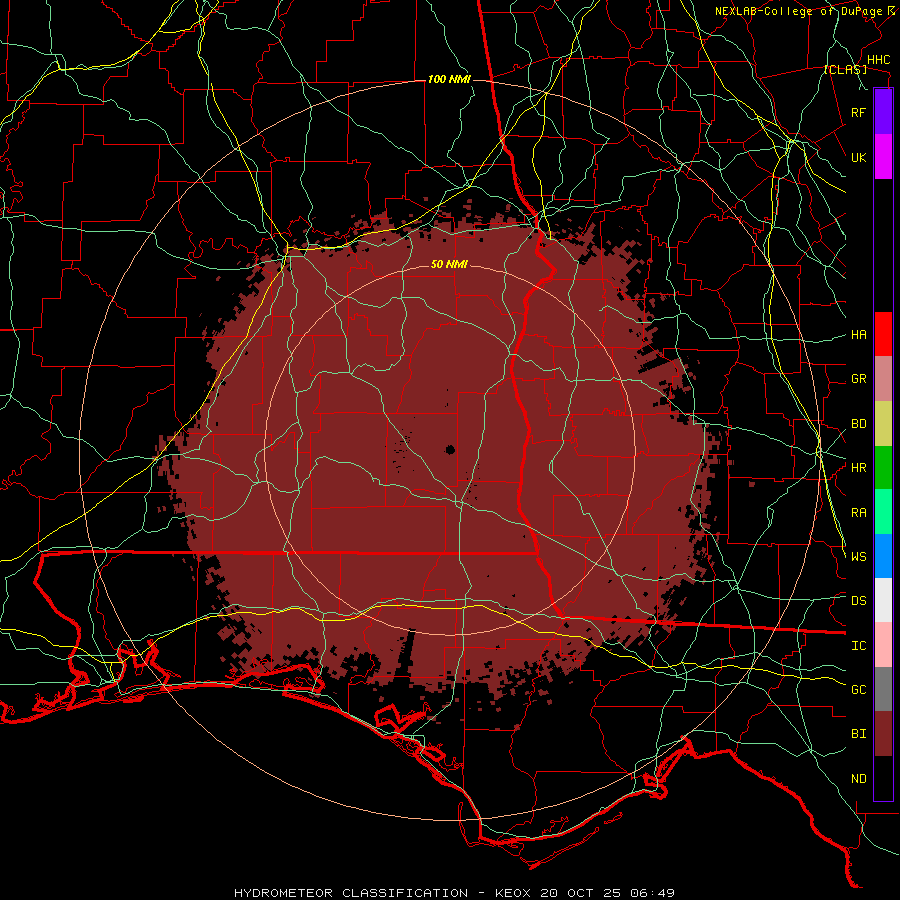Image resolution: width=900 pixels, height=900 pixels.
Task: Click the IC light pink legend swatch
Action: pyautogui.click(x=883, y=645)
